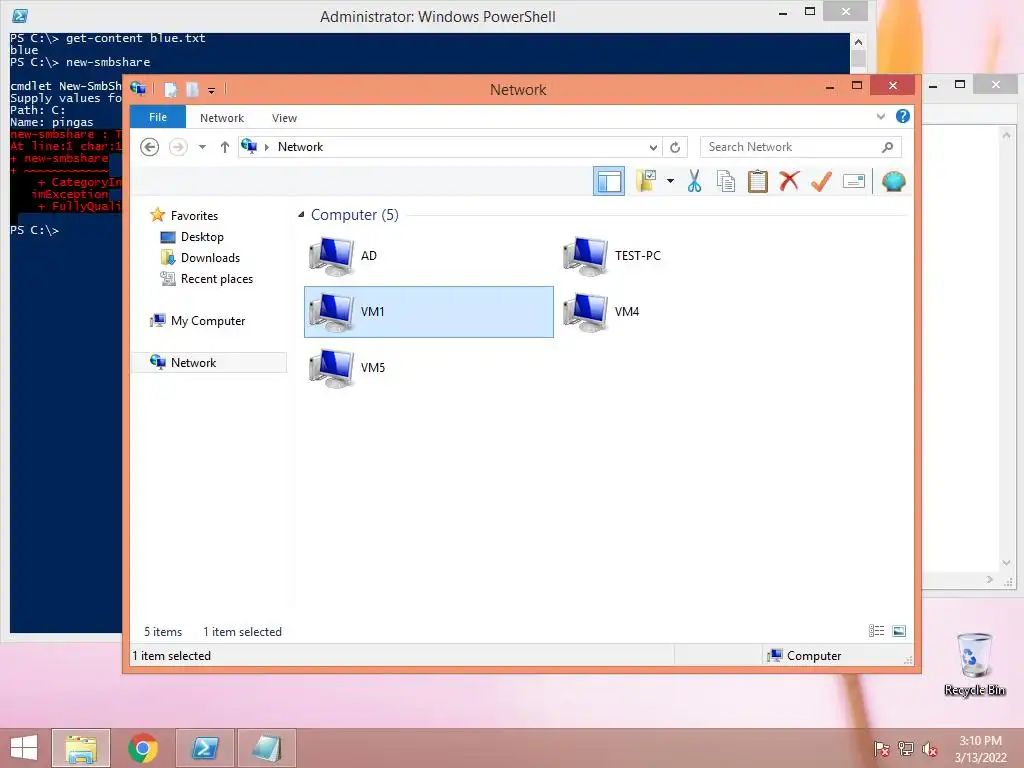Expand the folder options dropdown arrow
This screenshot has height=768, width=1024.
coord(670,181)
